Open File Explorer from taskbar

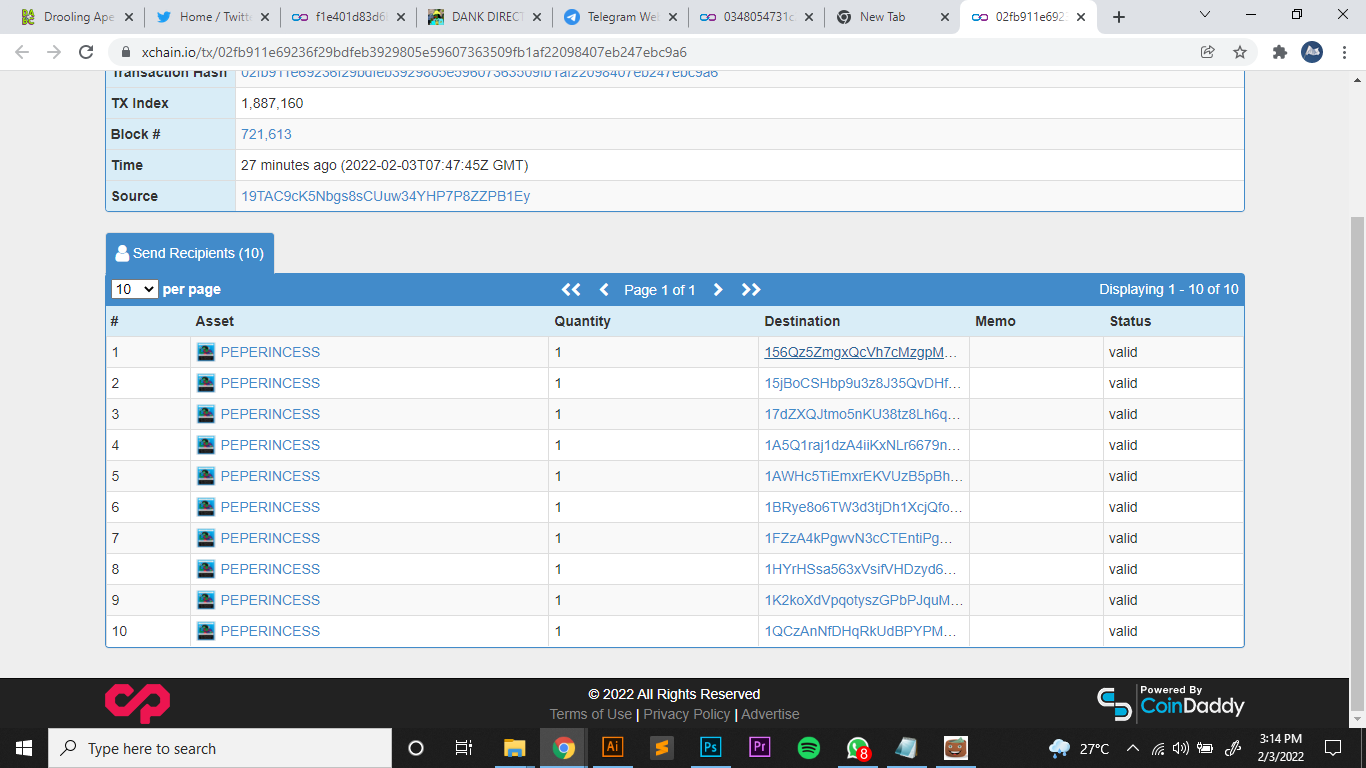(x=514, y=748)
